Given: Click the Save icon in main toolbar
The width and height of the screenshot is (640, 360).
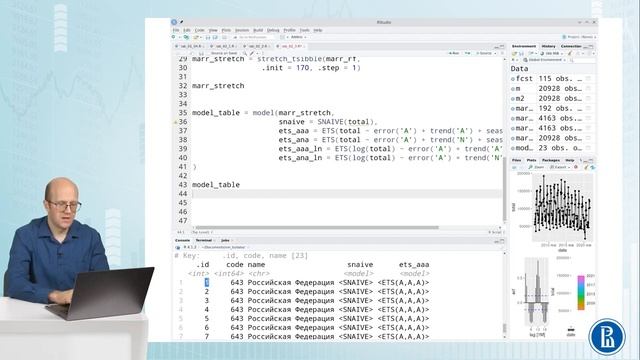Looking at the screenshot, I should [208, 37].
